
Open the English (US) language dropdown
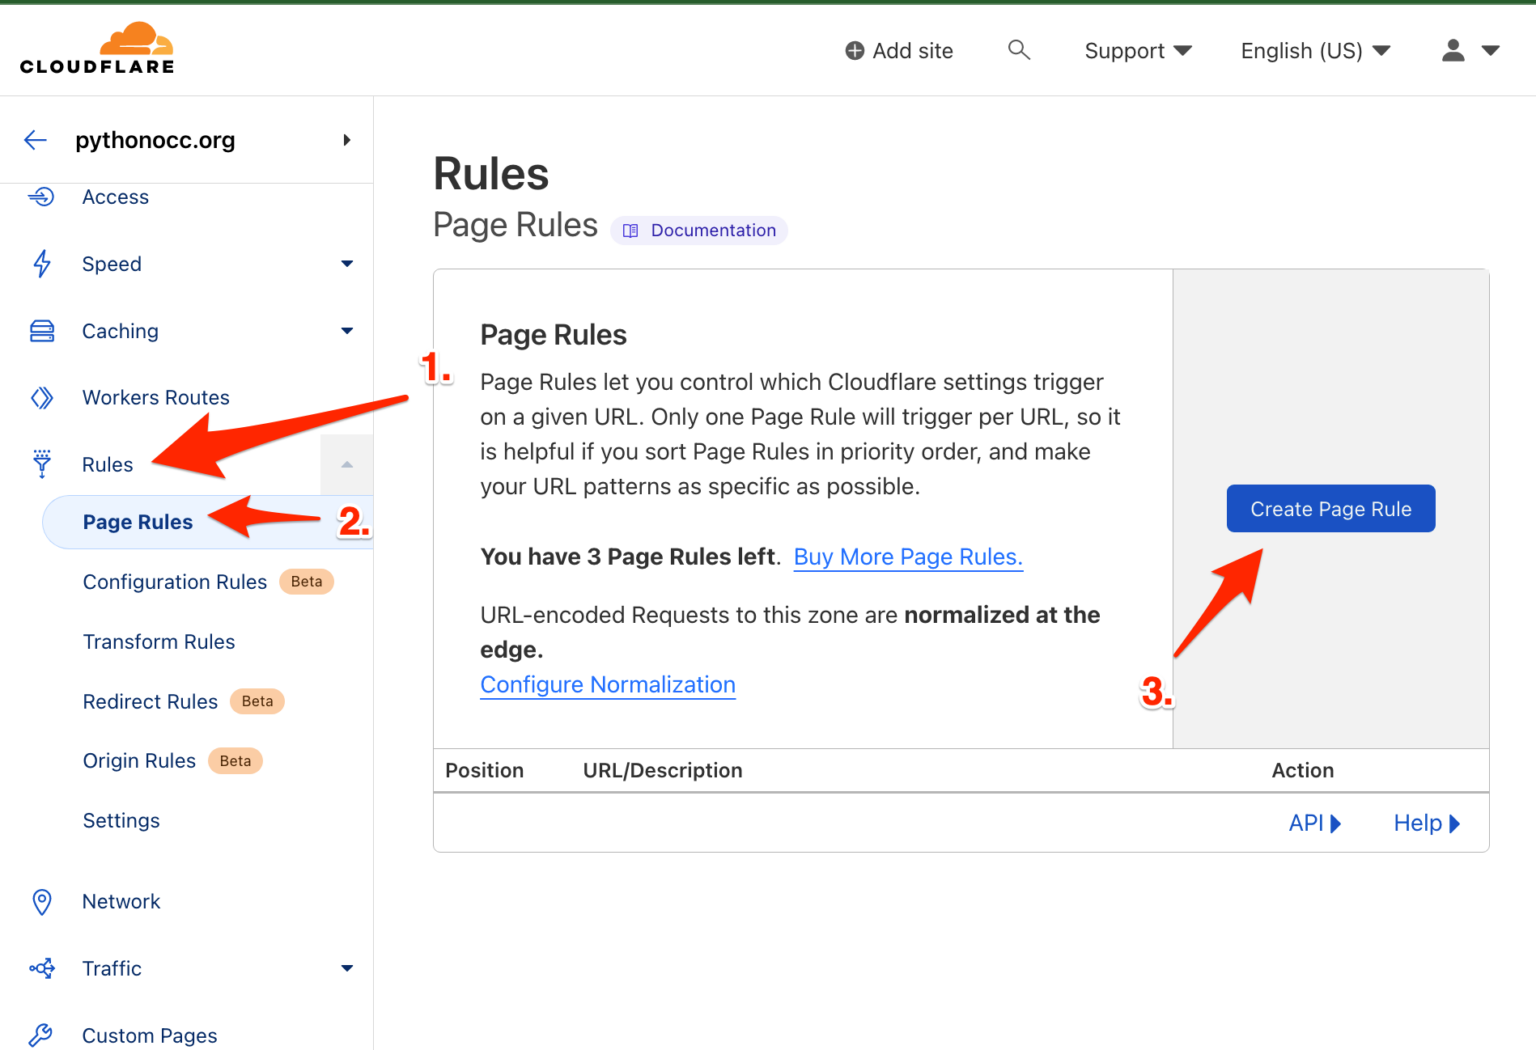tap(1314, 50)
